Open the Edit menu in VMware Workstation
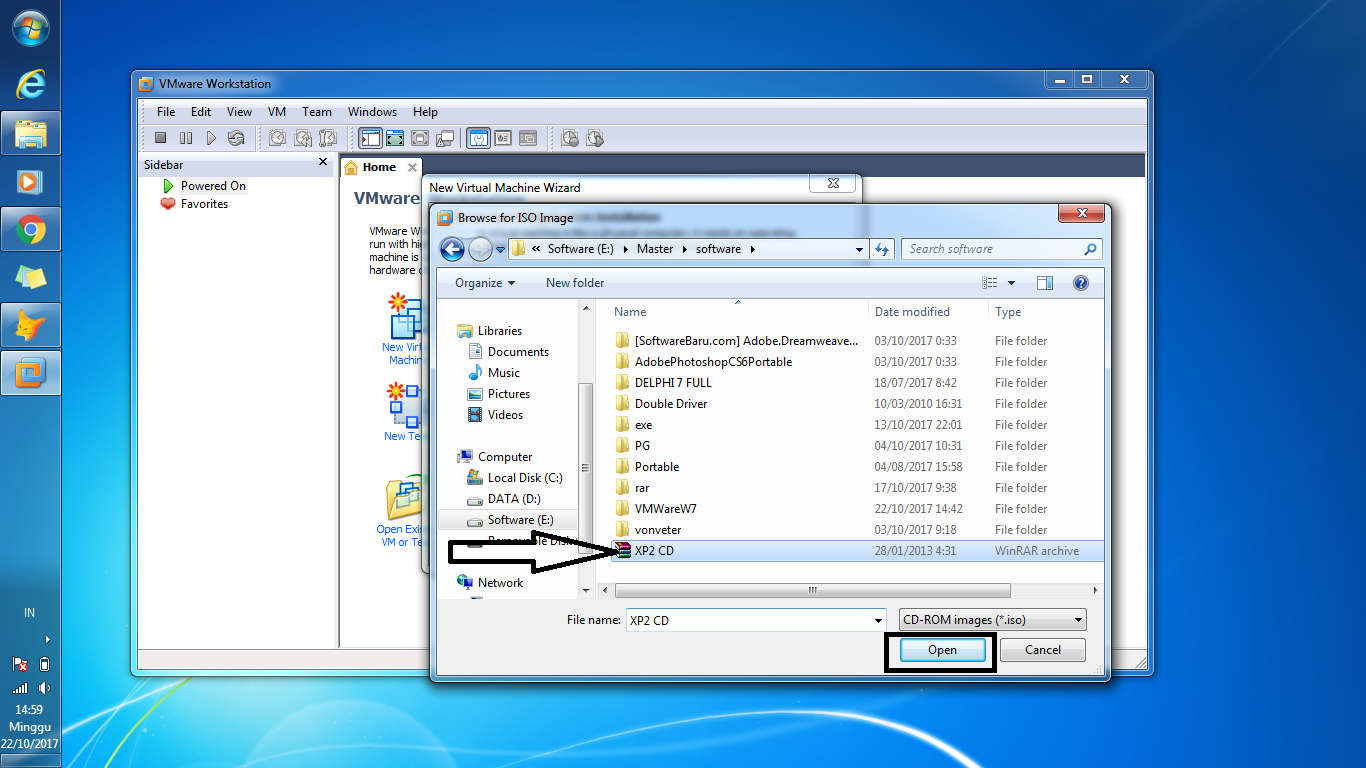The image size is (1366, 768). tap(201, 112)
